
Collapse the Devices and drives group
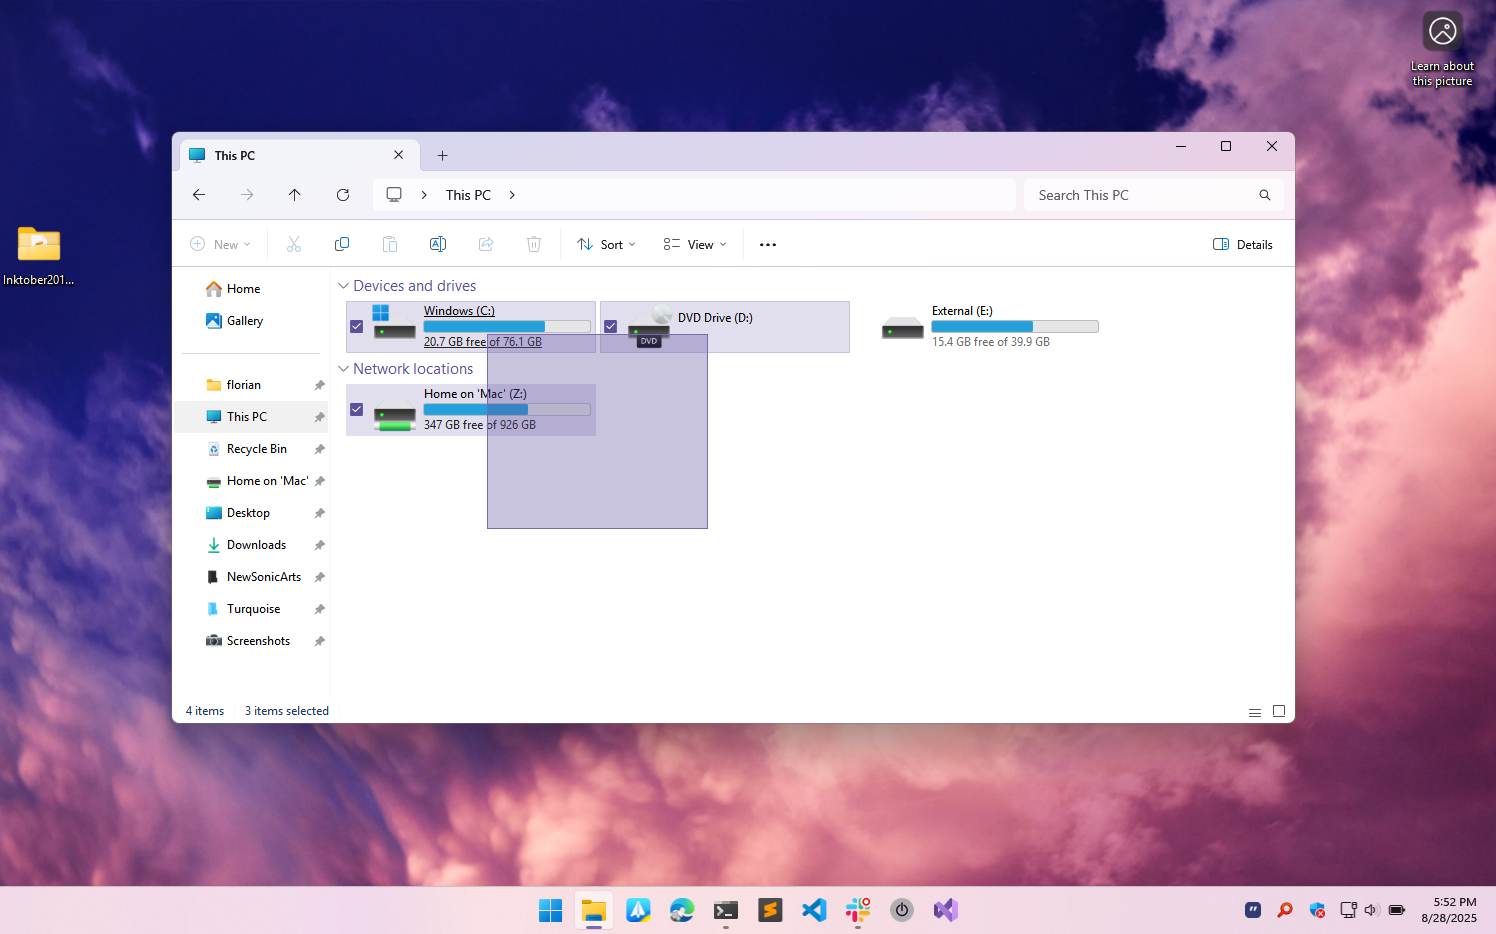(344, 286)
